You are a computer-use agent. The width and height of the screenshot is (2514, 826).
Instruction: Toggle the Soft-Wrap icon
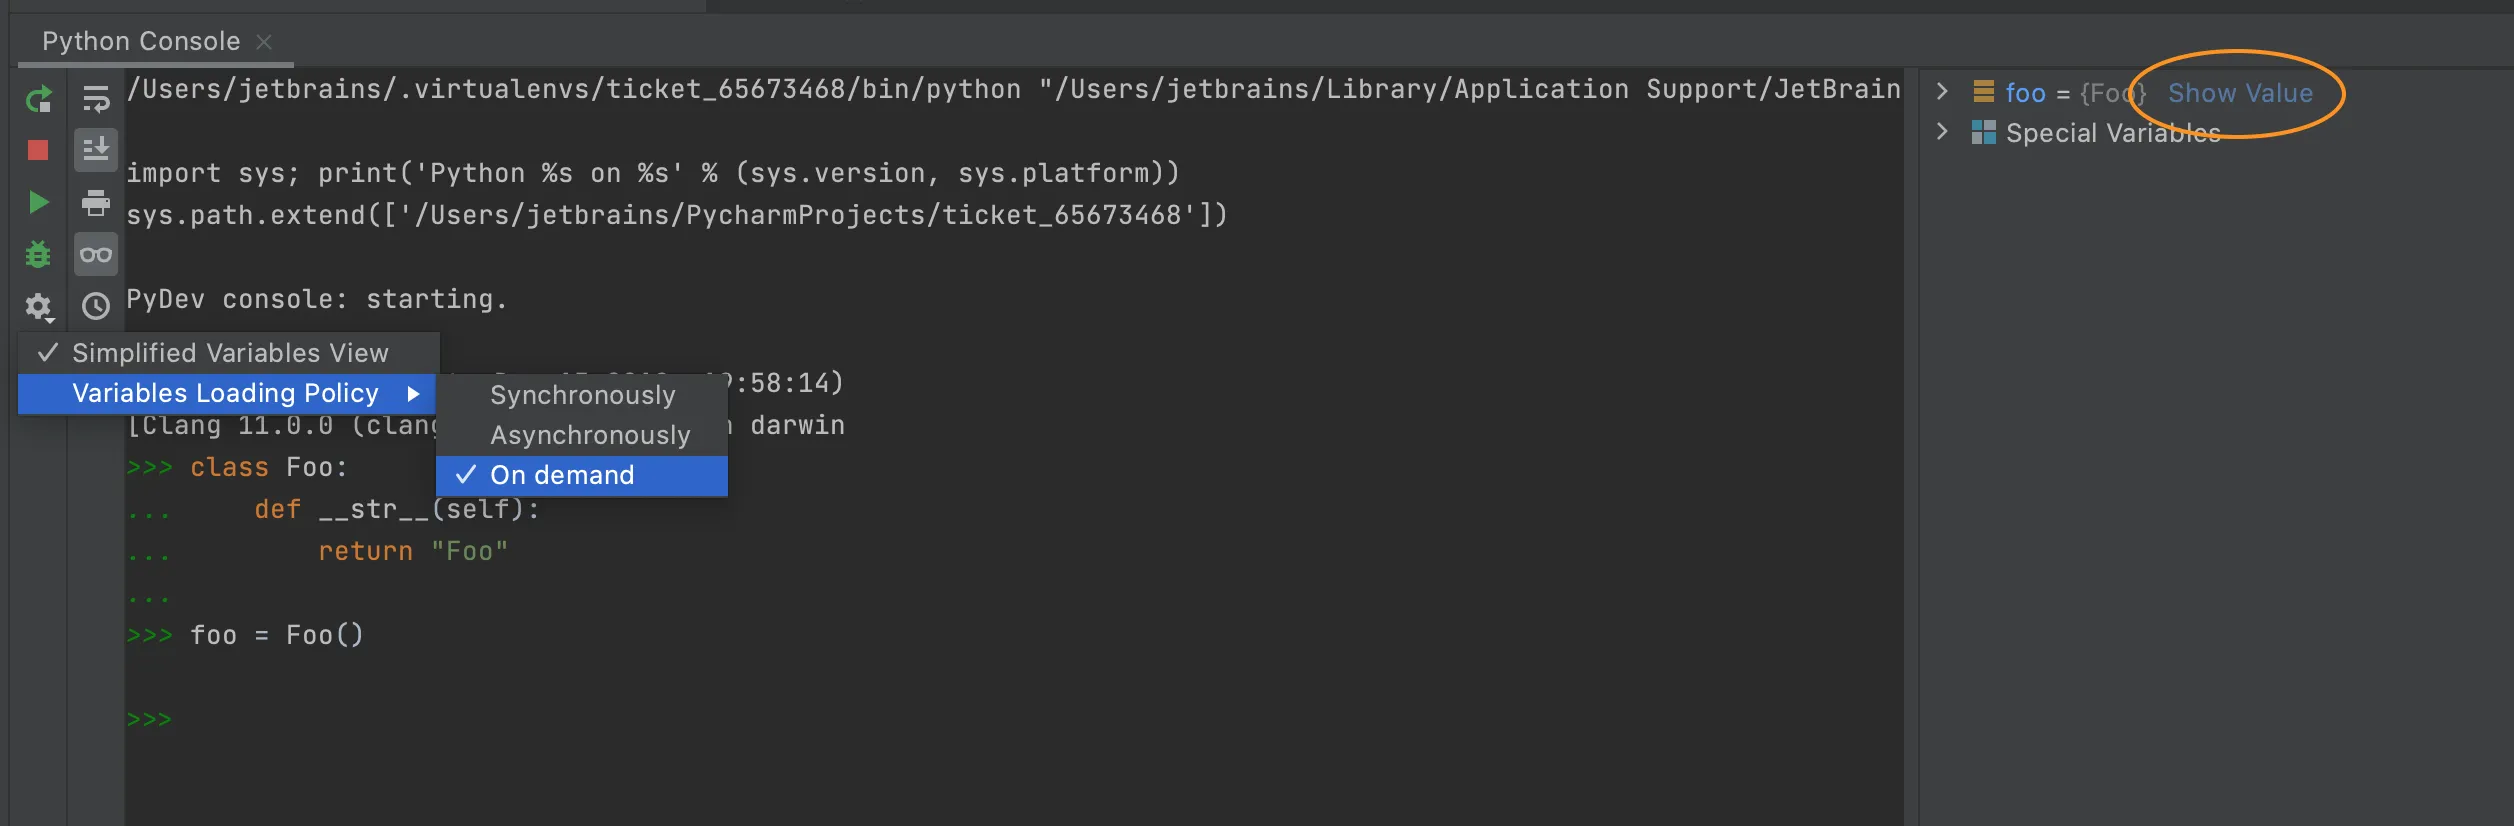pyautogui.click(x=96, y=99)
